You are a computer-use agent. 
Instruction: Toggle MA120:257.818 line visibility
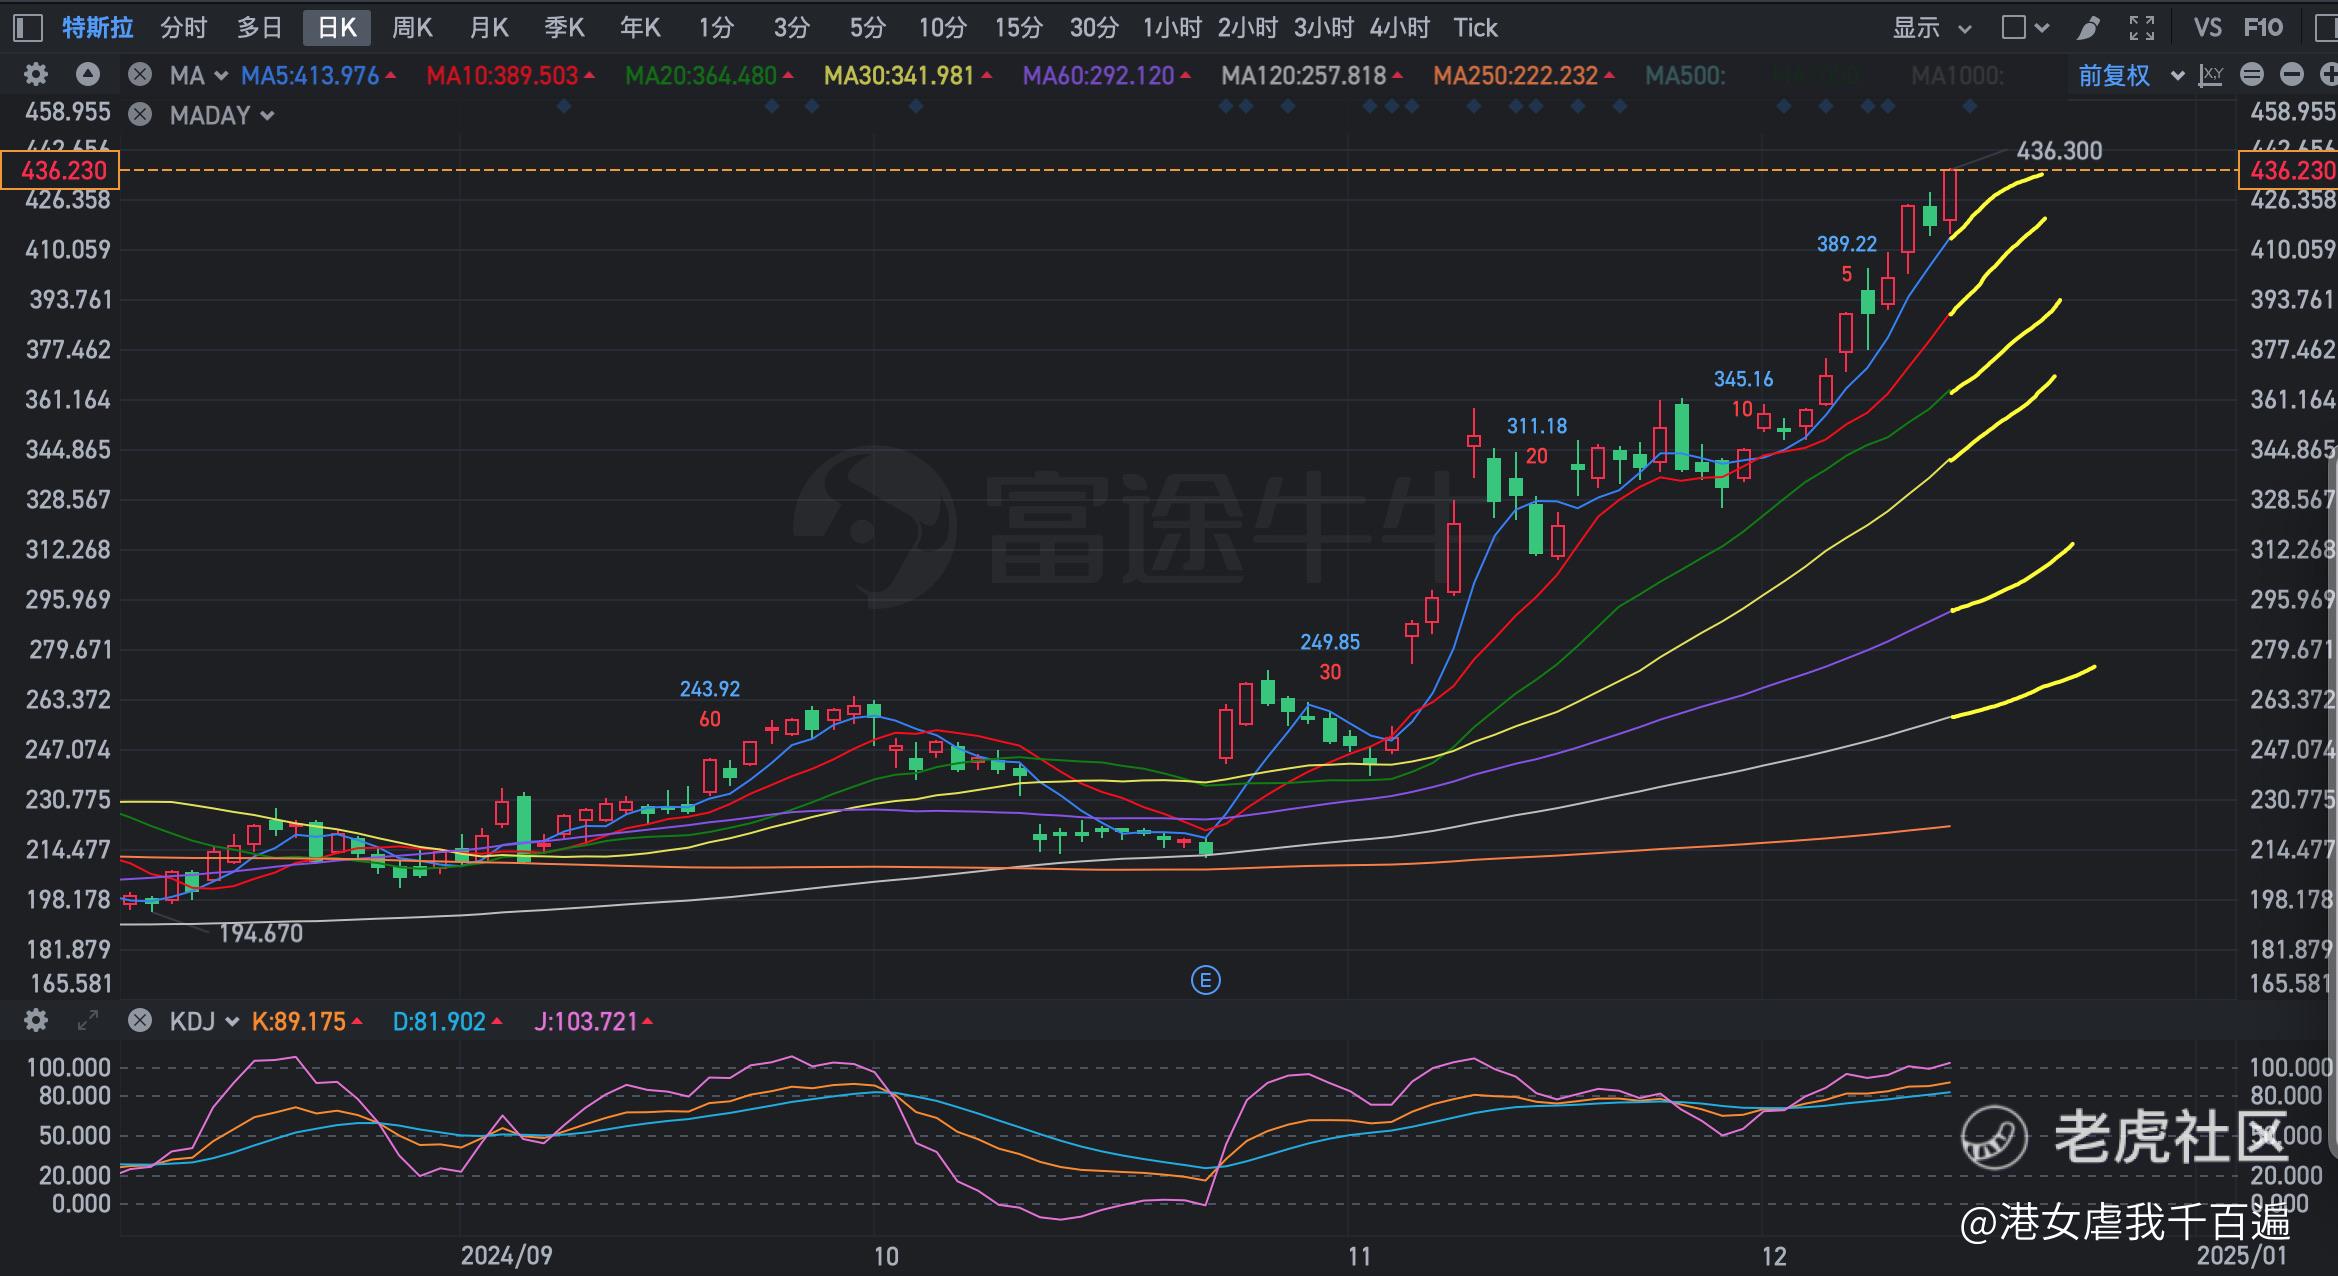[1312, 75]
